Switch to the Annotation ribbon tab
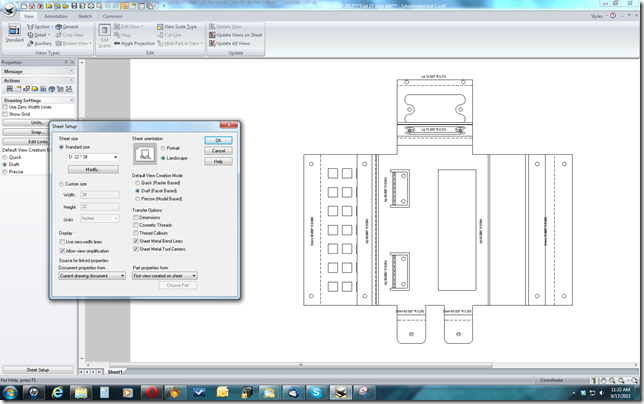 pos(56,16)
